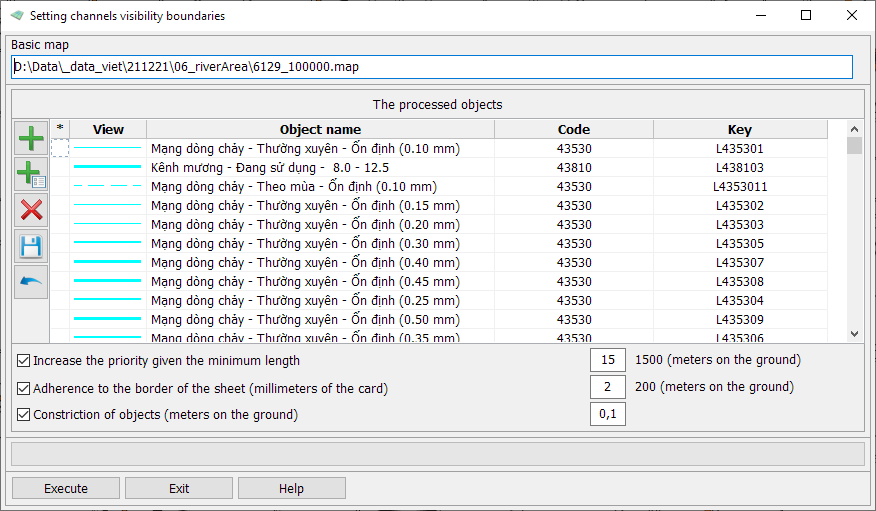876x511 pixels.
Task: Click the Object name column header
Action: click(x=320, y=129)
